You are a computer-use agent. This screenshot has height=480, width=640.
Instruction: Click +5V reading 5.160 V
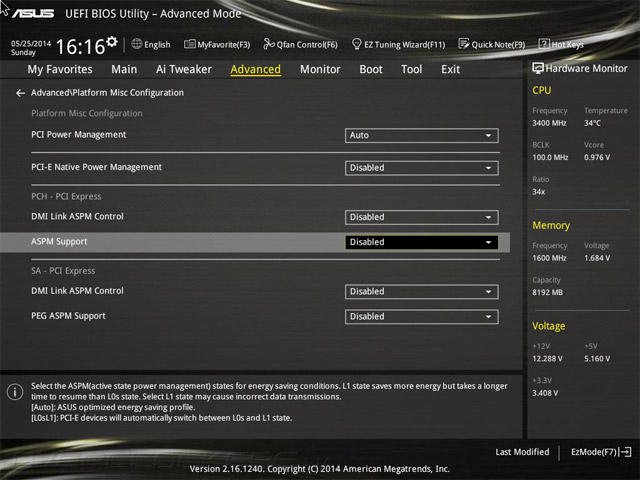click(597, 358)
